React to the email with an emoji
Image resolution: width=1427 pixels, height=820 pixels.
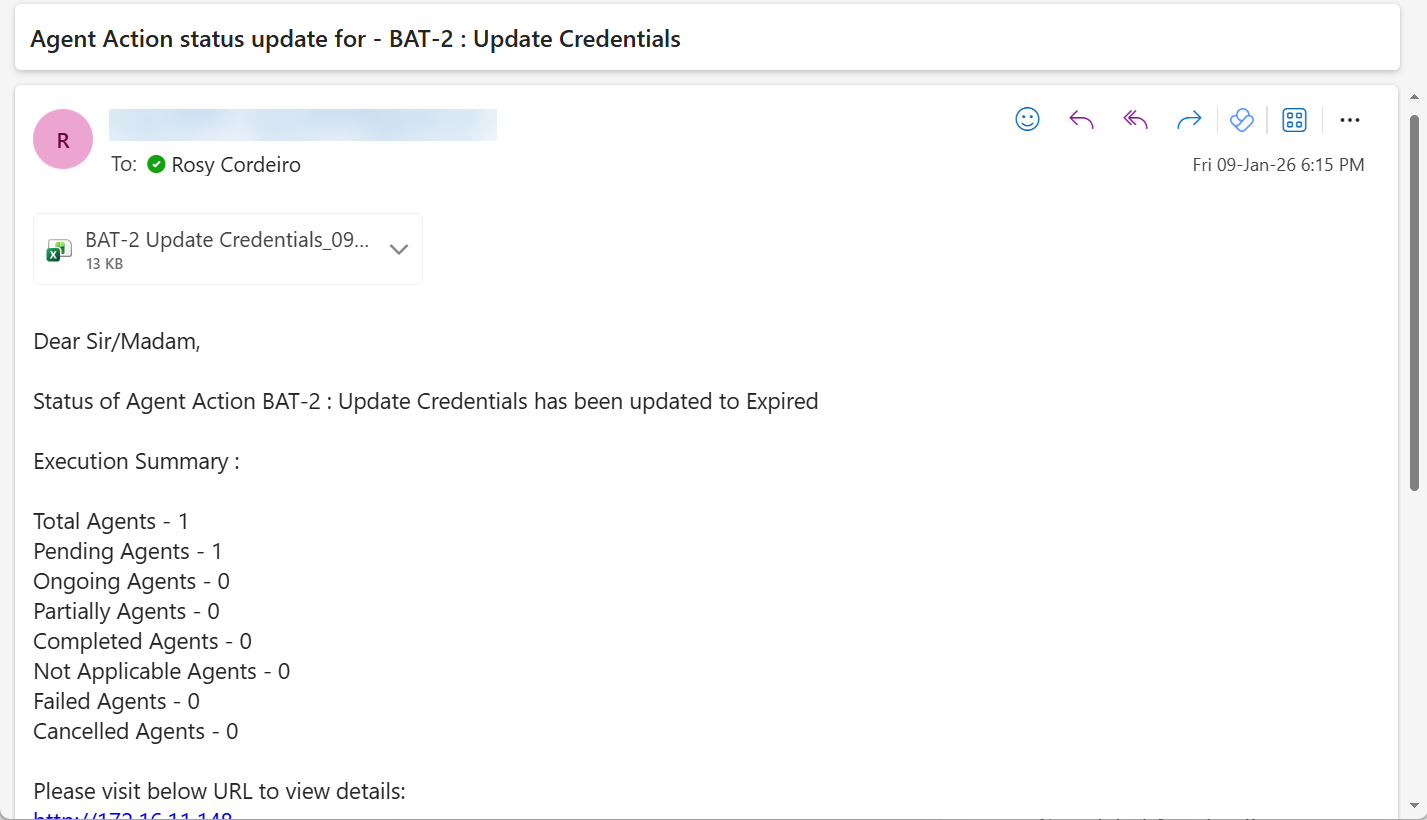pos(1027,120)
